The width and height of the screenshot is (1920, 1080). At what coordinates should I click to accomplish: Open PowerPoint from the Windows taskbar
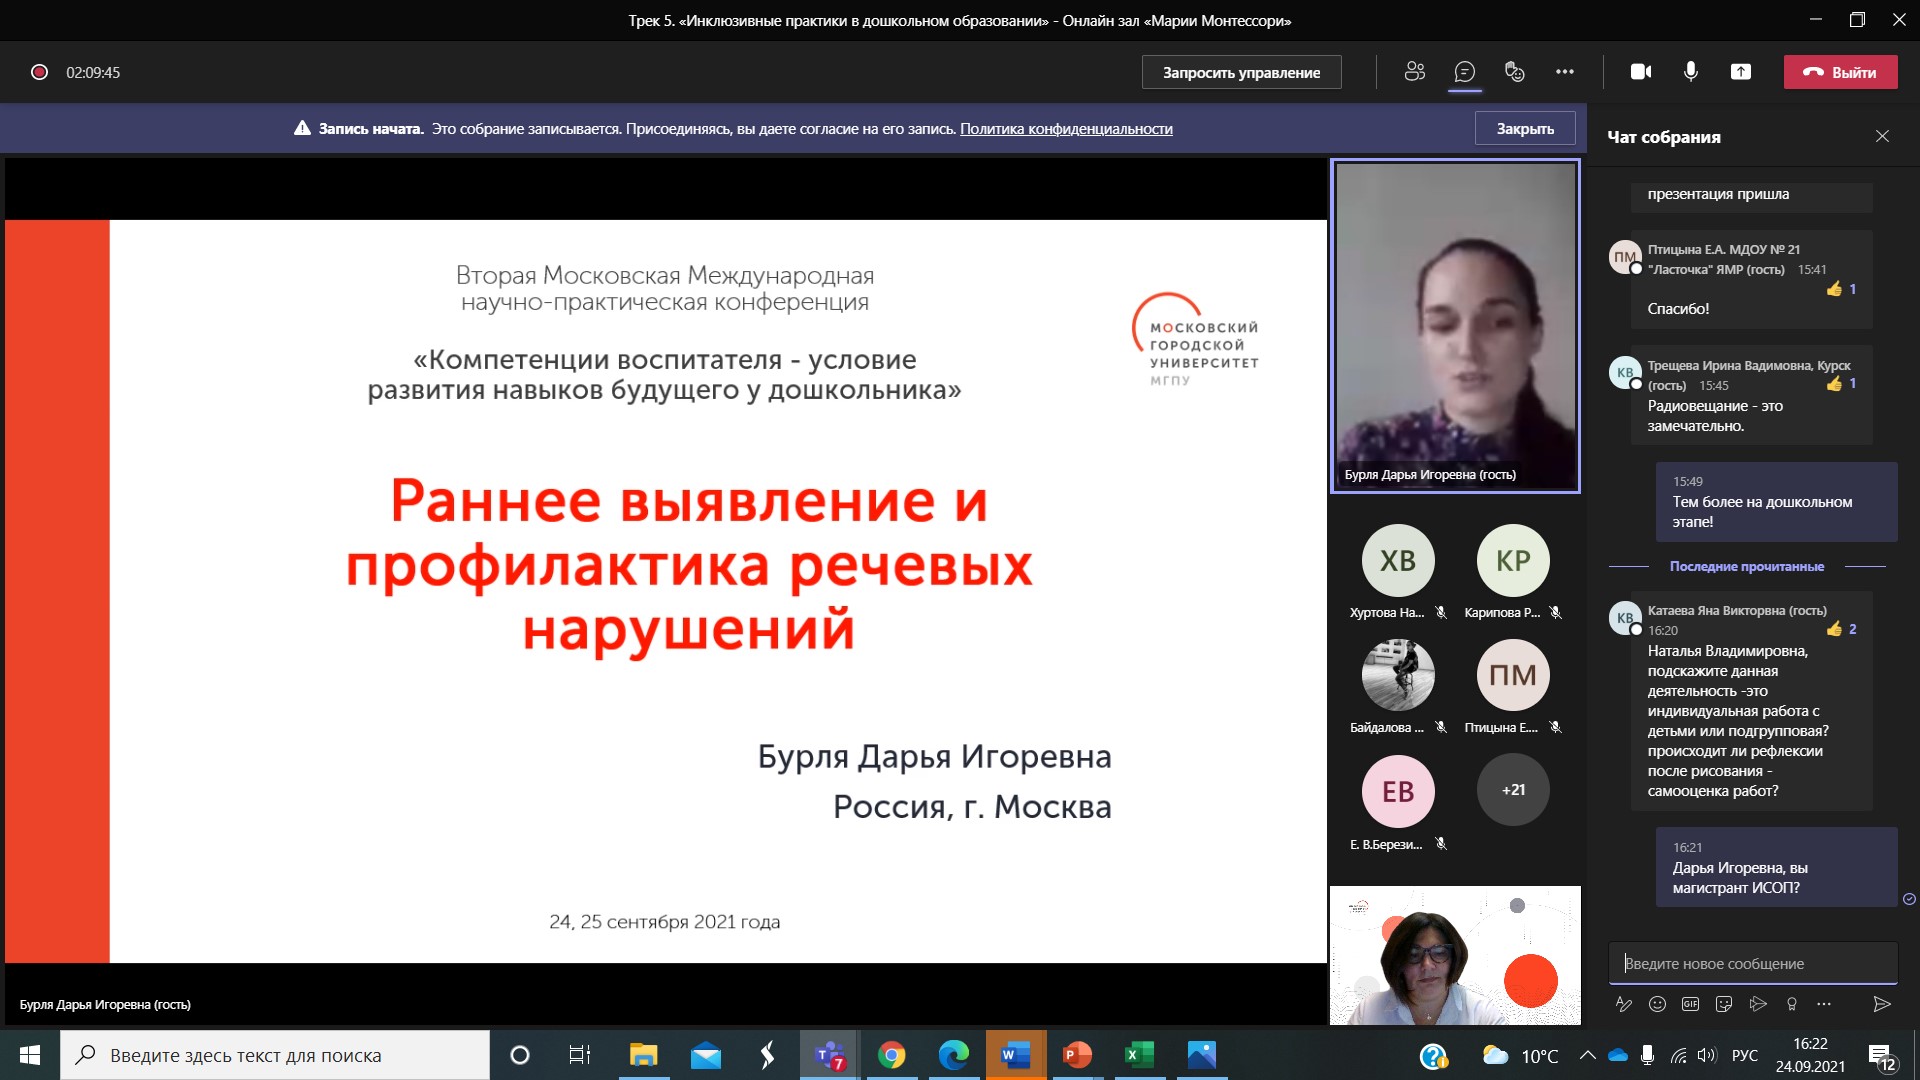[x=1077, y=1055]
